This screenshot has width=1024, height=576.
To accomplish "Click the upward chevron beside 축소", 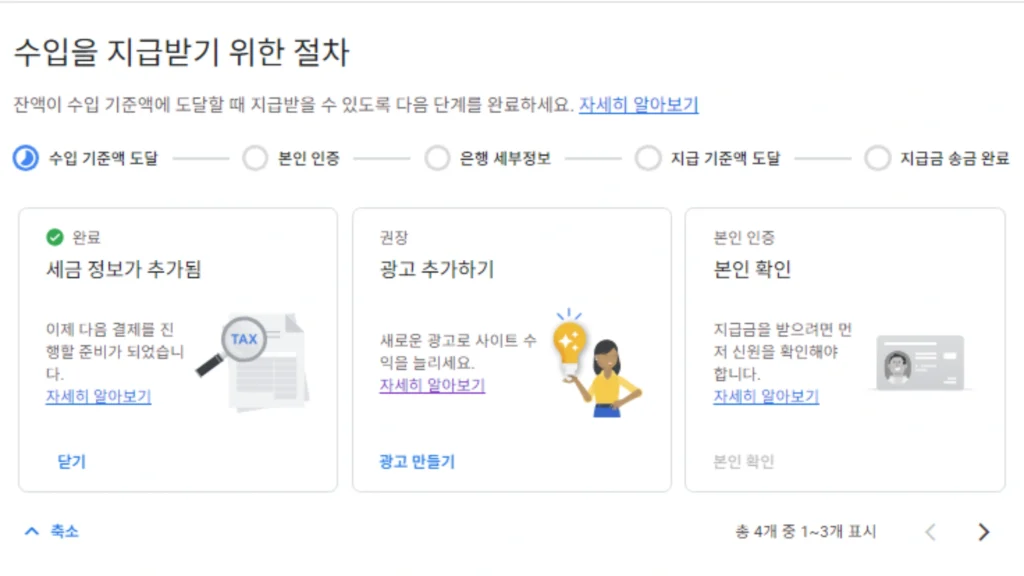I will (x=33, y=531).
